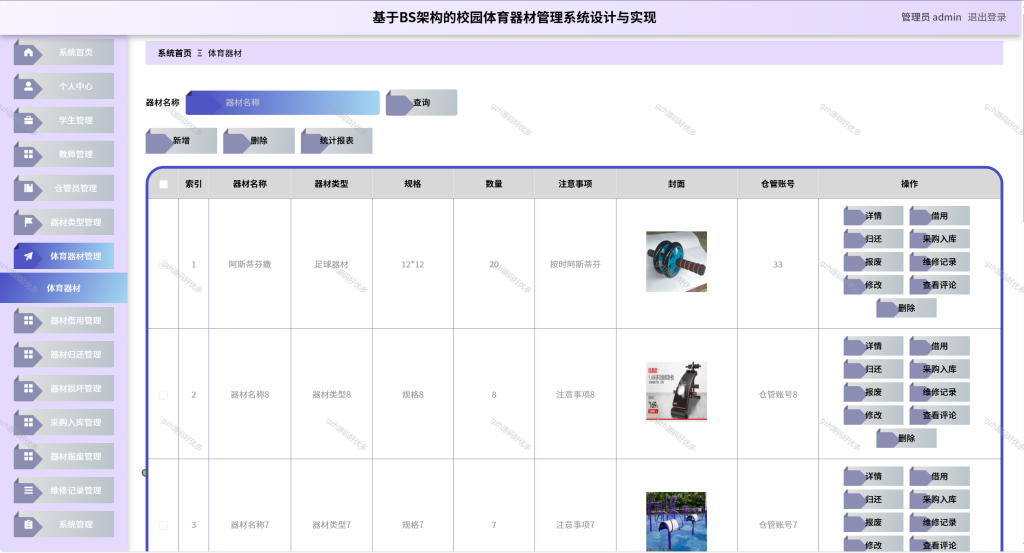Image resolution: width=1024 pixels, height=553 pixels.
Task: Open 教师管理 menu item
Action: click(63, 154)
